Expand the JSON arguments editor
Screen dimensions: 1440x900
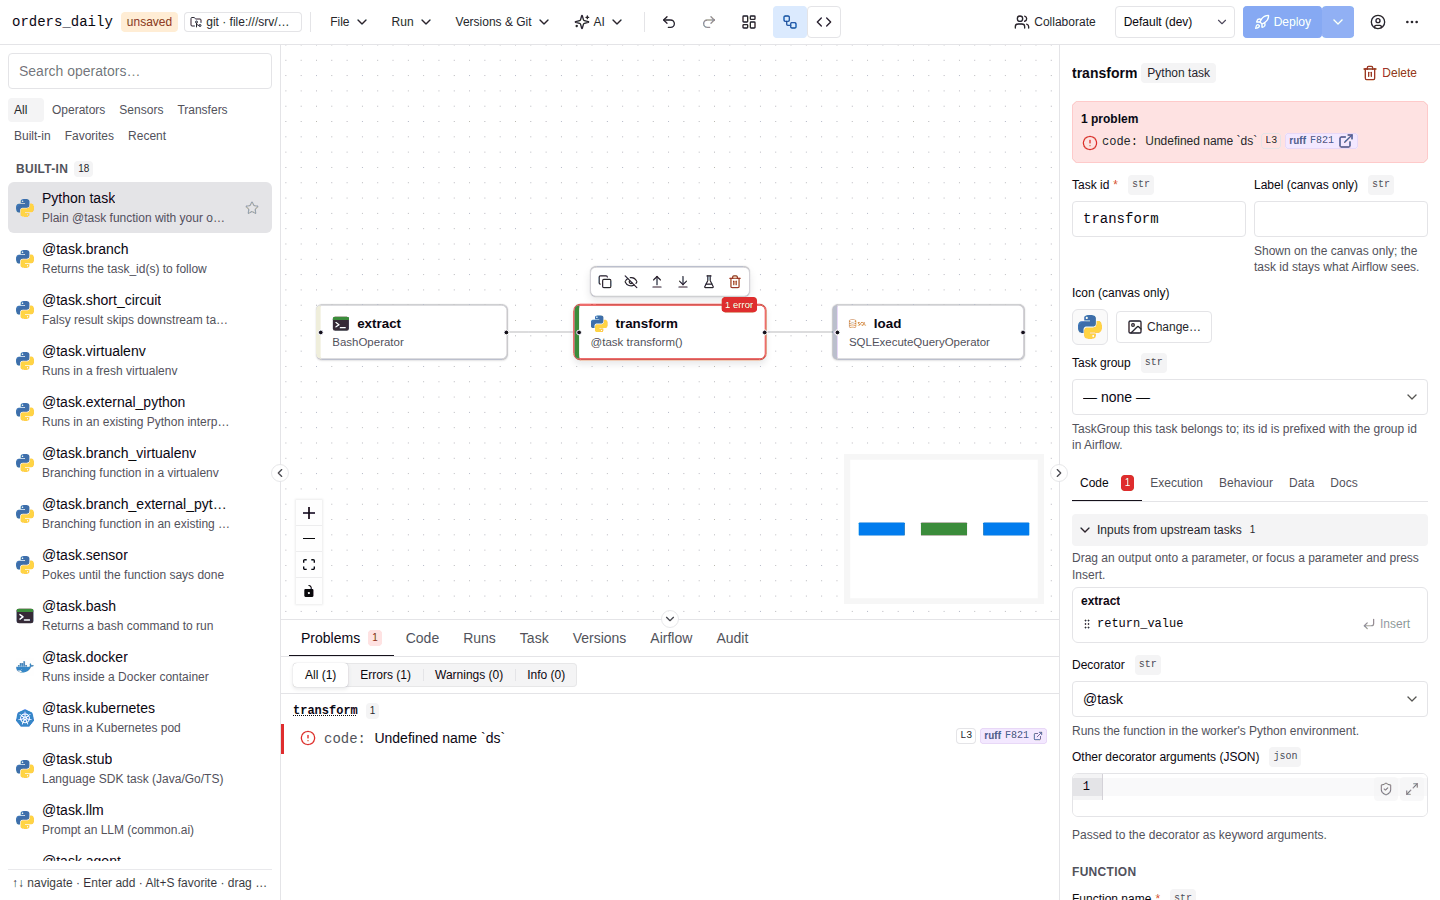1412,789
